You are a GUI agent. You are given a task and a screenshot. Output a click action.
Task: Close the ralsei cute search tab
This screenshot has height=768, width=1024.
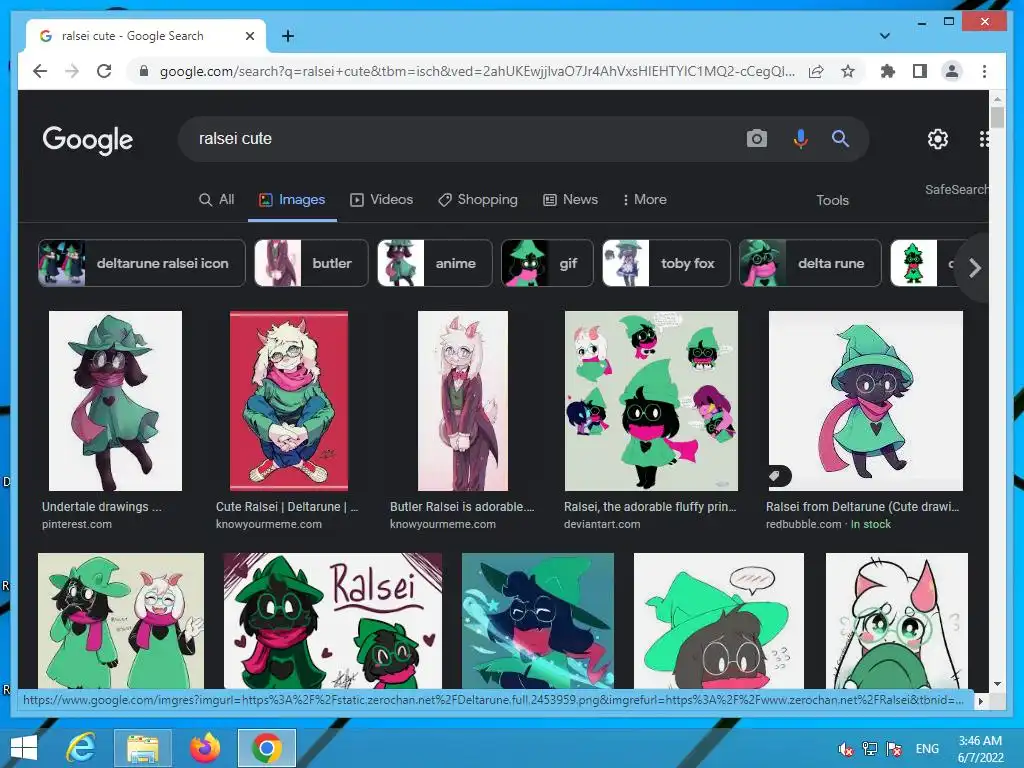click(249, 36)
